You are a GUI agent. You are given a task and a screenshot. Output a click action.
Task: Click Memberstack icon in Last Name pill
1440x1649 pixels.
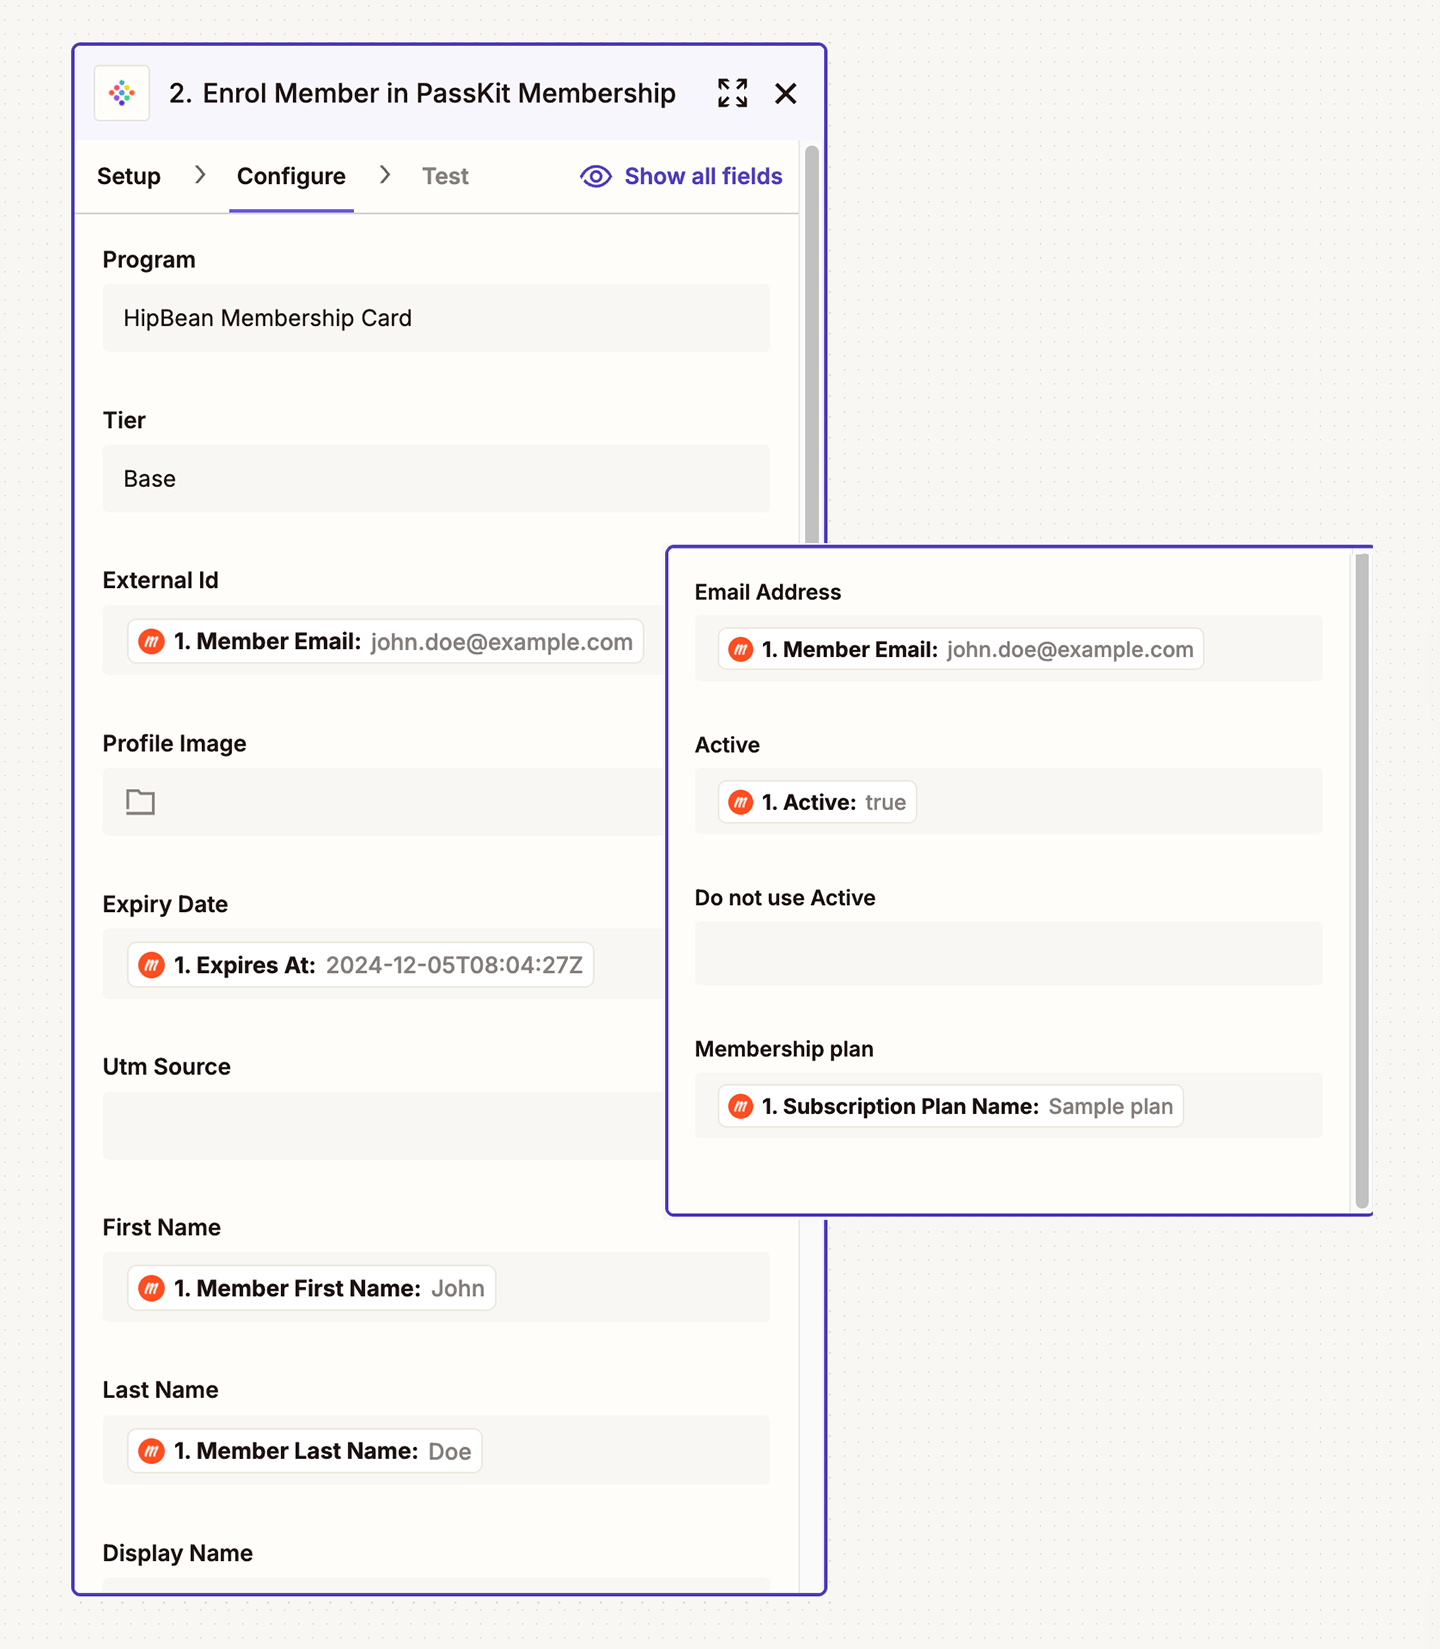152,1451
